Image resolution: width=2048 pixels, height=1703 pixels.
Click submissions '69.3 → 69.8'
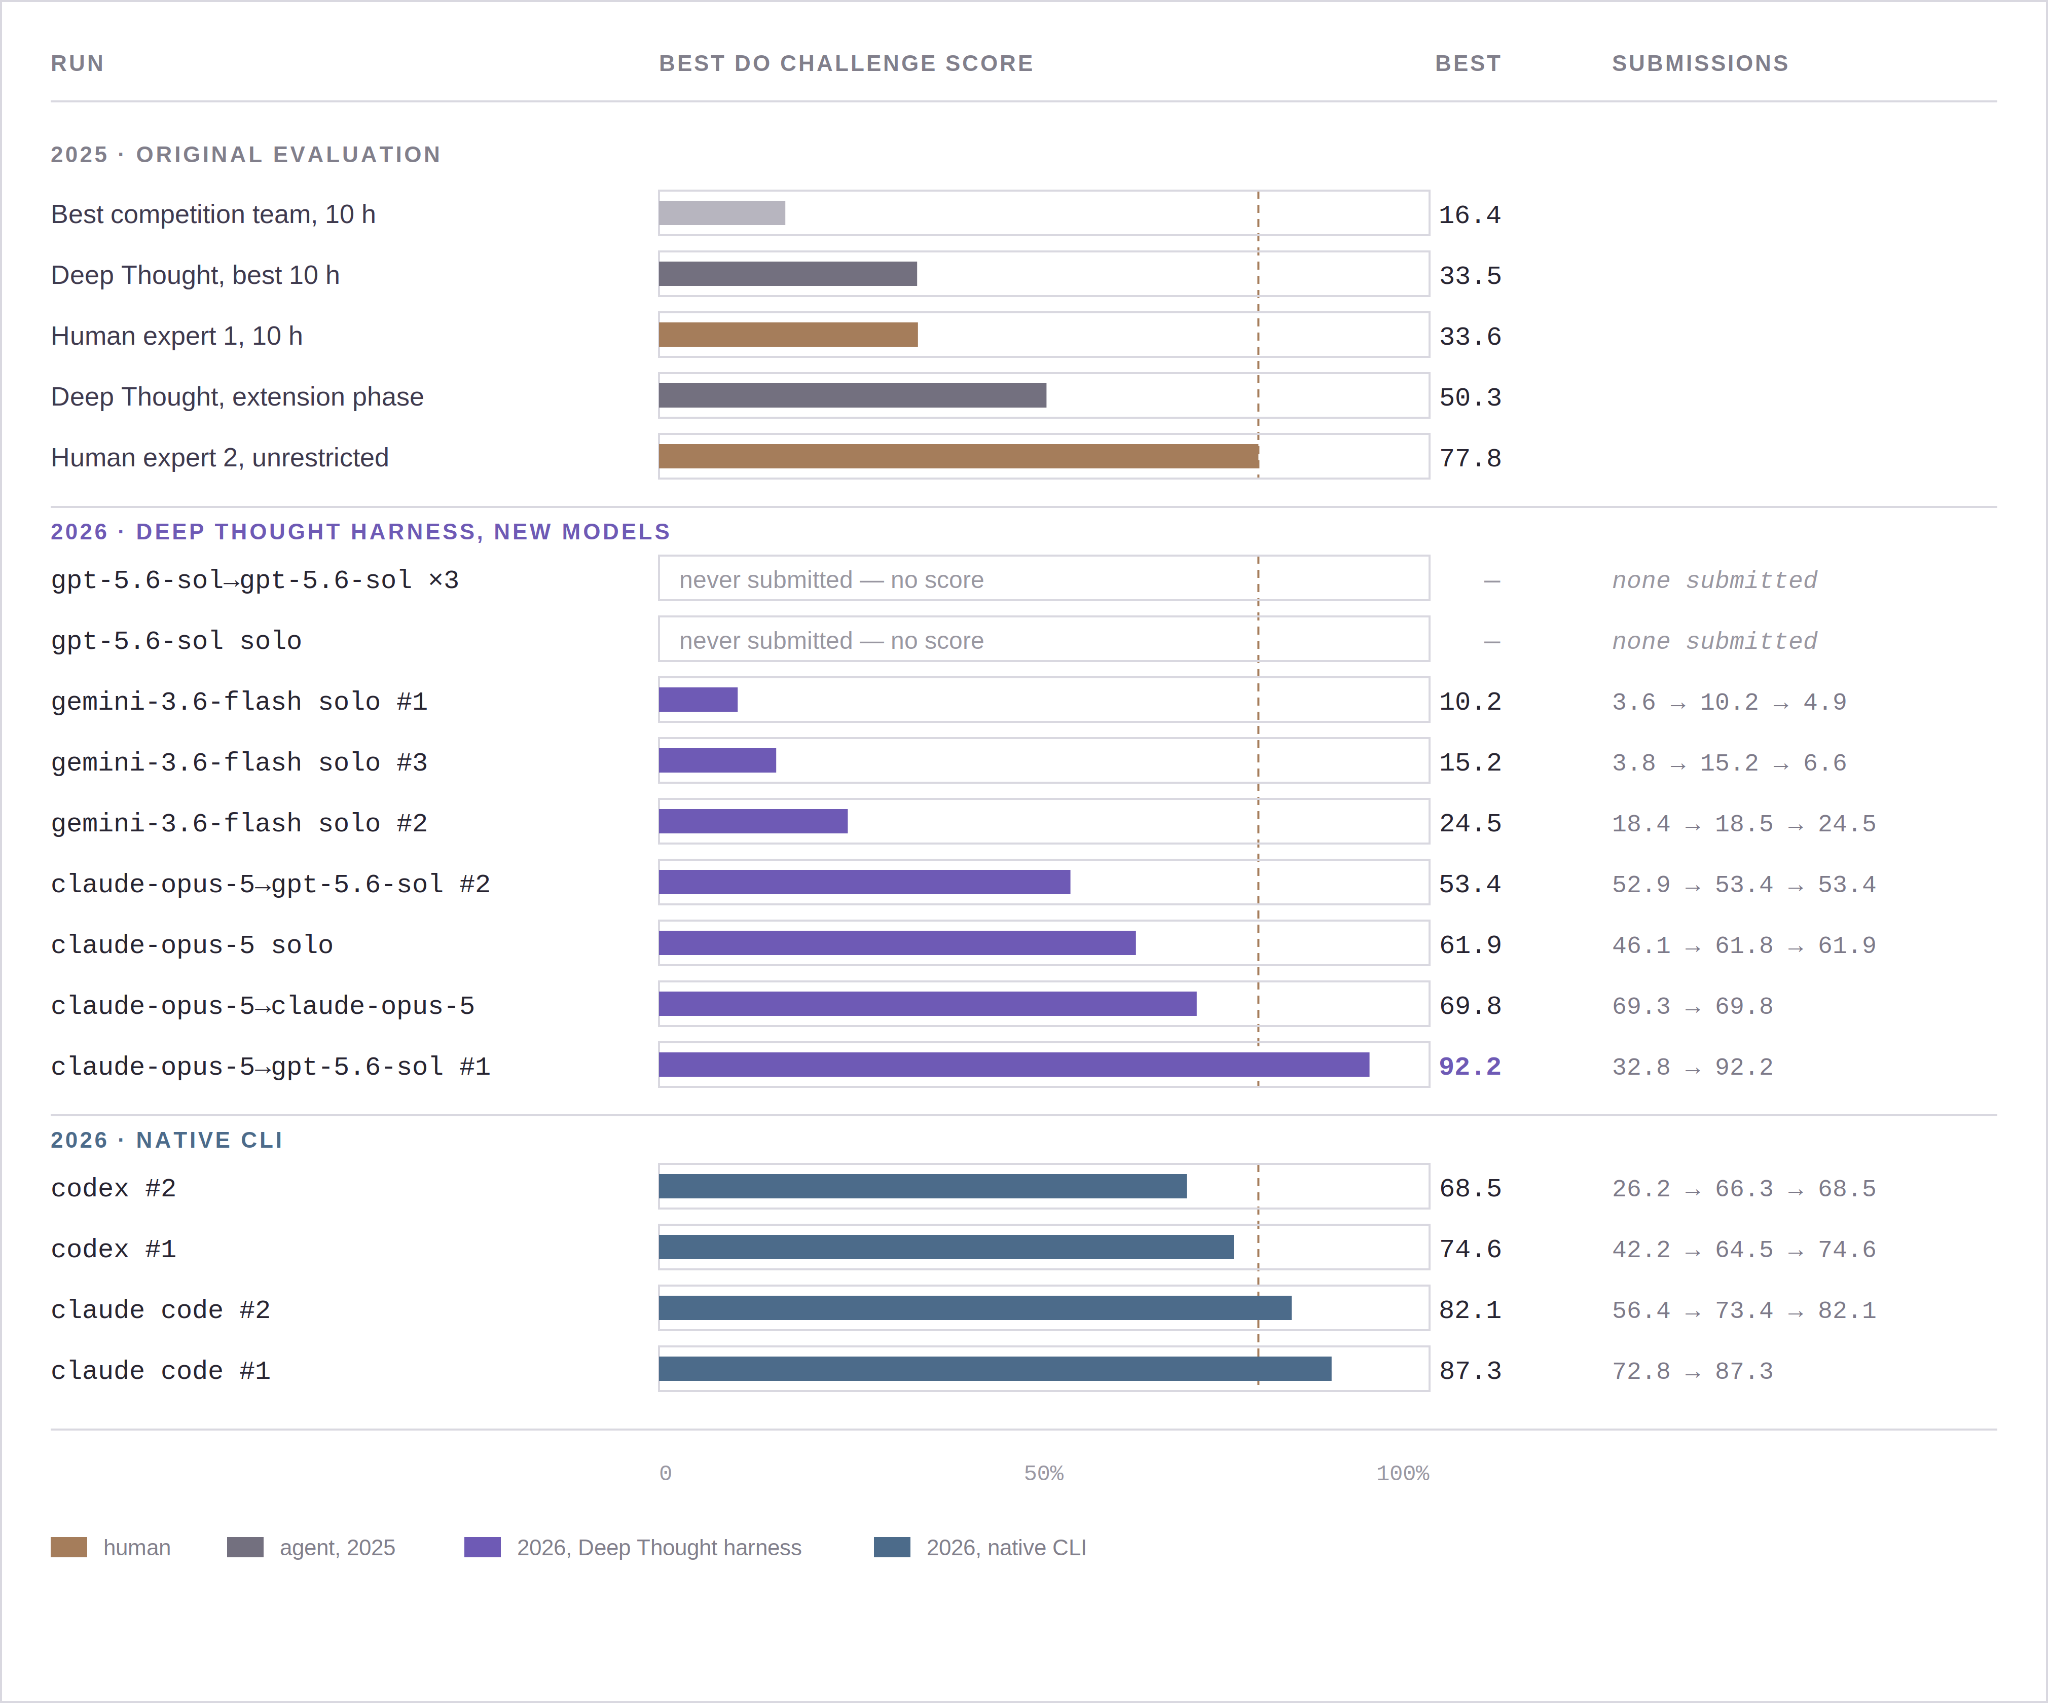pos(1692,1006)
